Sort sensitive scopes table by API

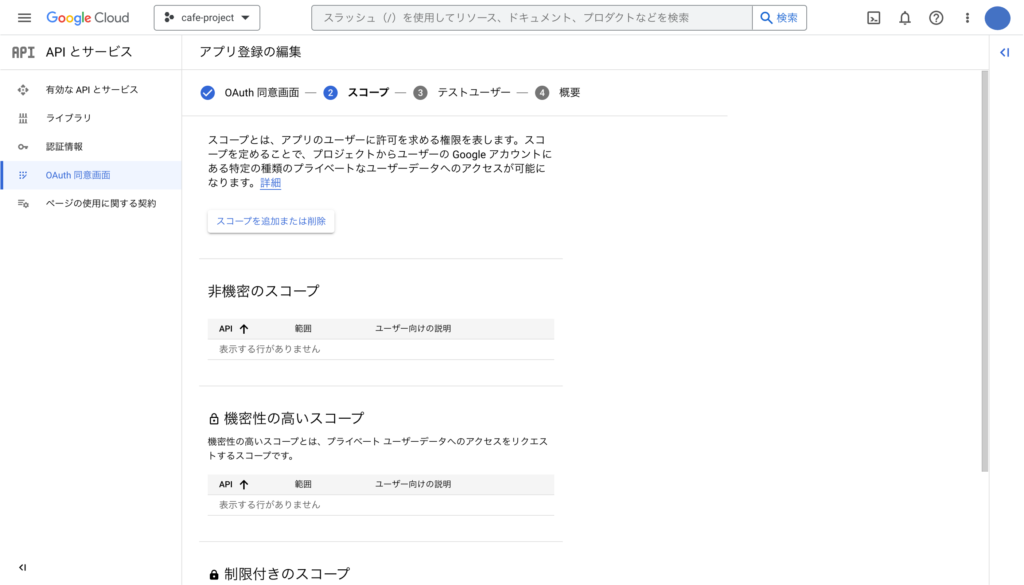coord(244,484)
